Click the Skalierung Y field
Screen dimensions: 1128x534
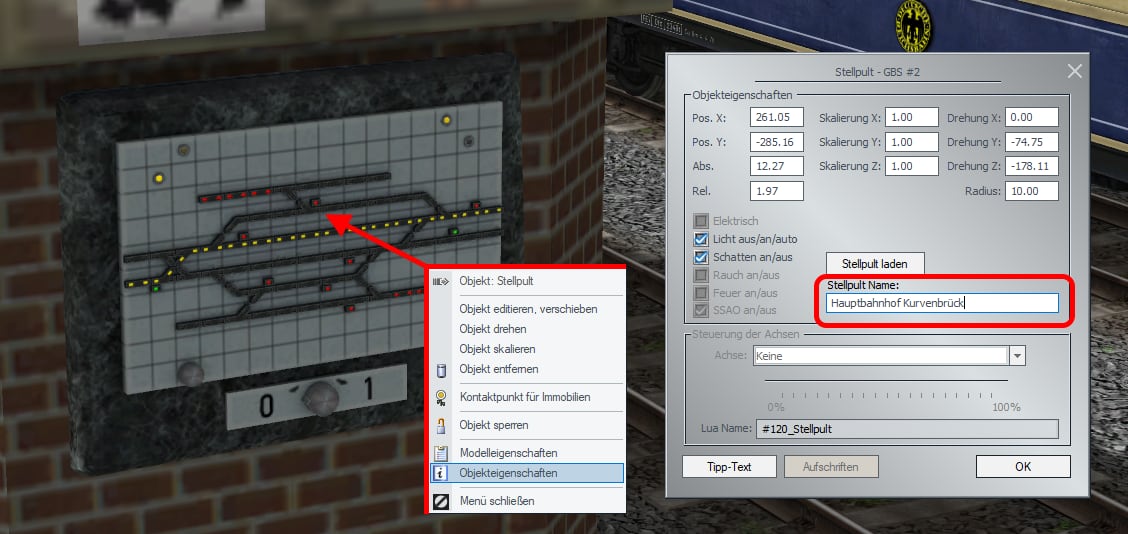[x=911, y=142]
